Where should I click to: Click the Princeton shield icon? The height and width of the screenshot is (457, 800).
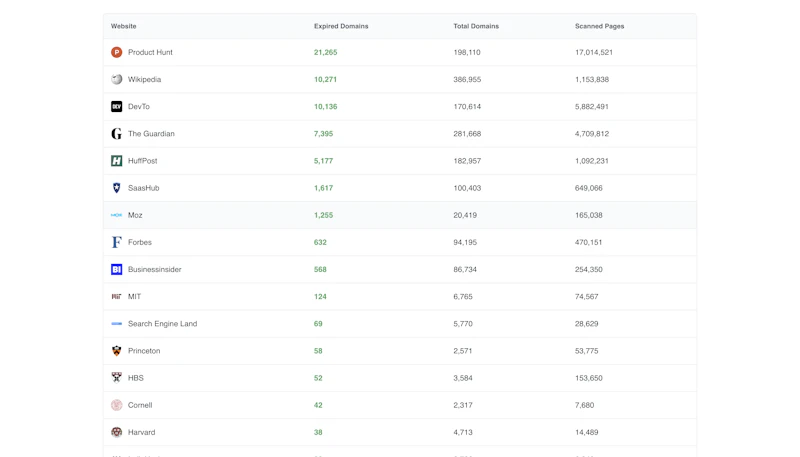pyautogui.click(x=116, y=350)
